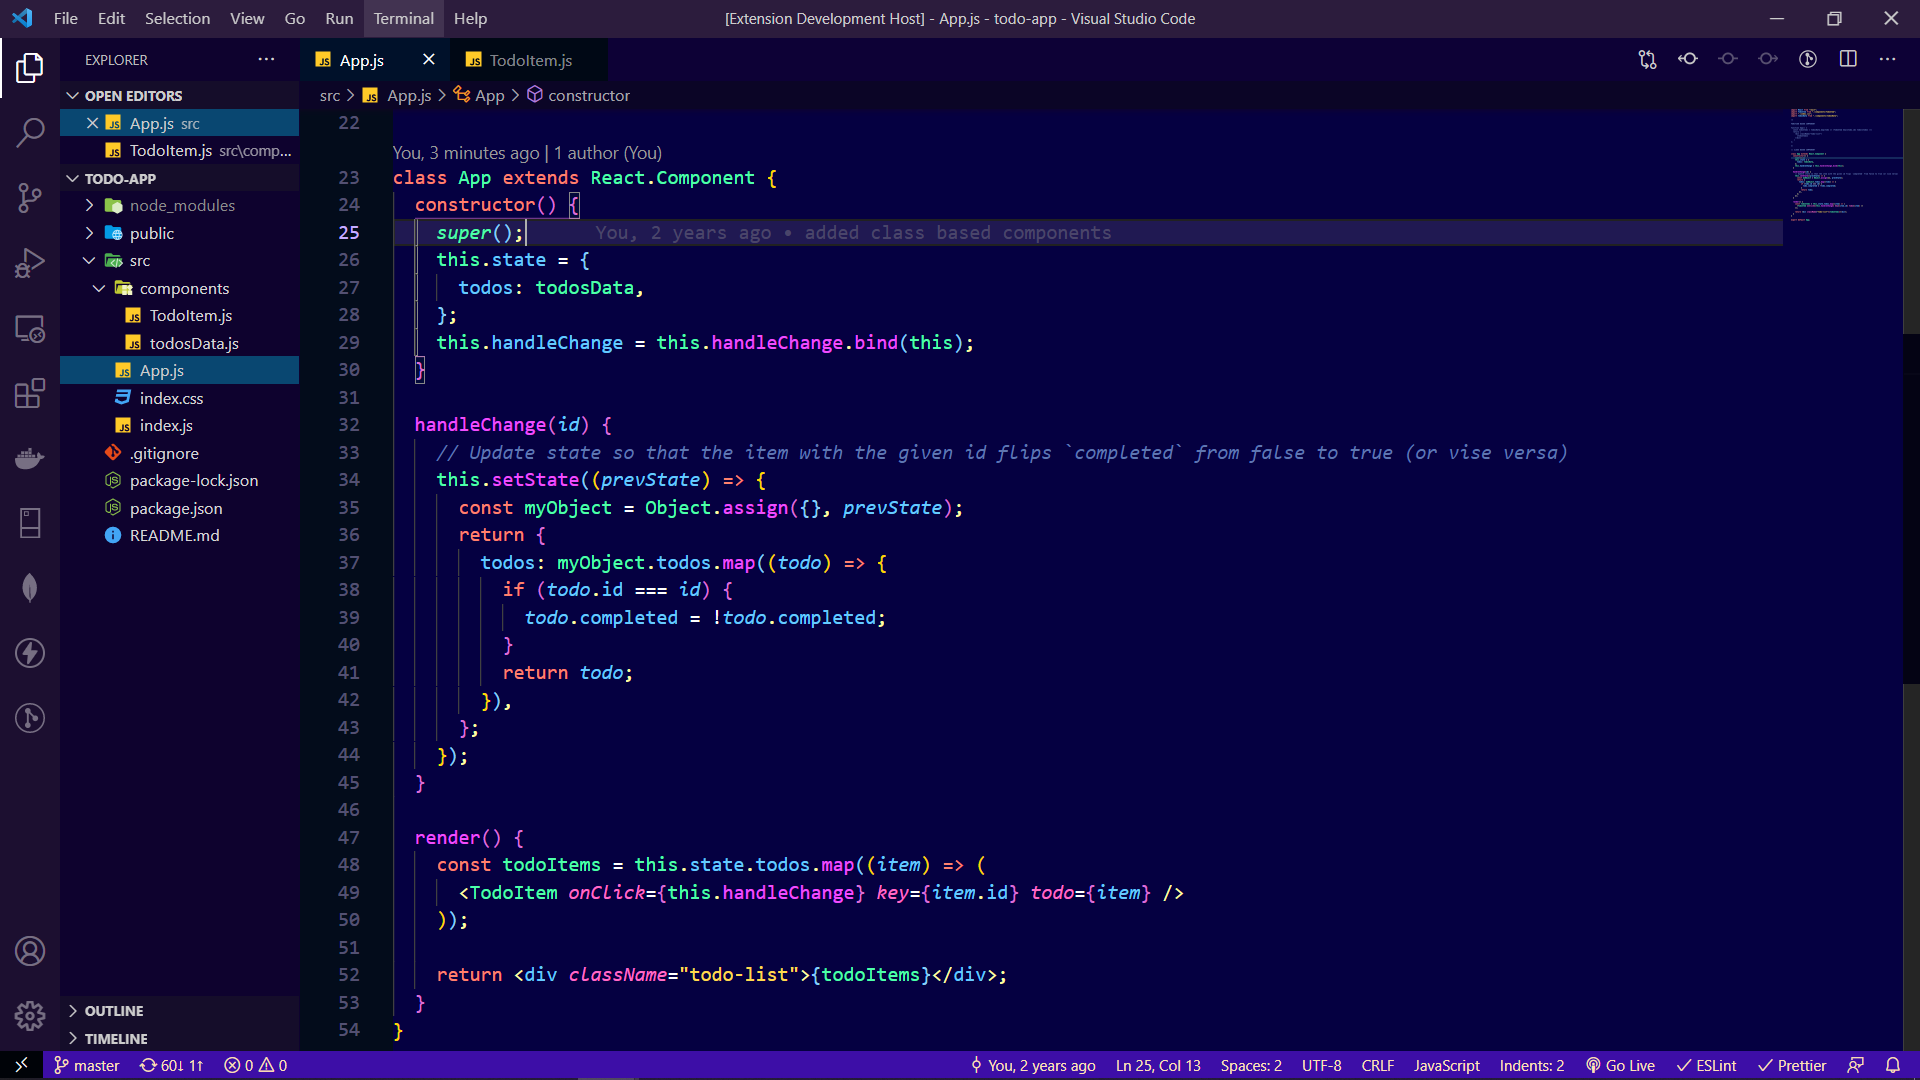
Task: Open the Docker view icon
Action: tap(30, 458)
